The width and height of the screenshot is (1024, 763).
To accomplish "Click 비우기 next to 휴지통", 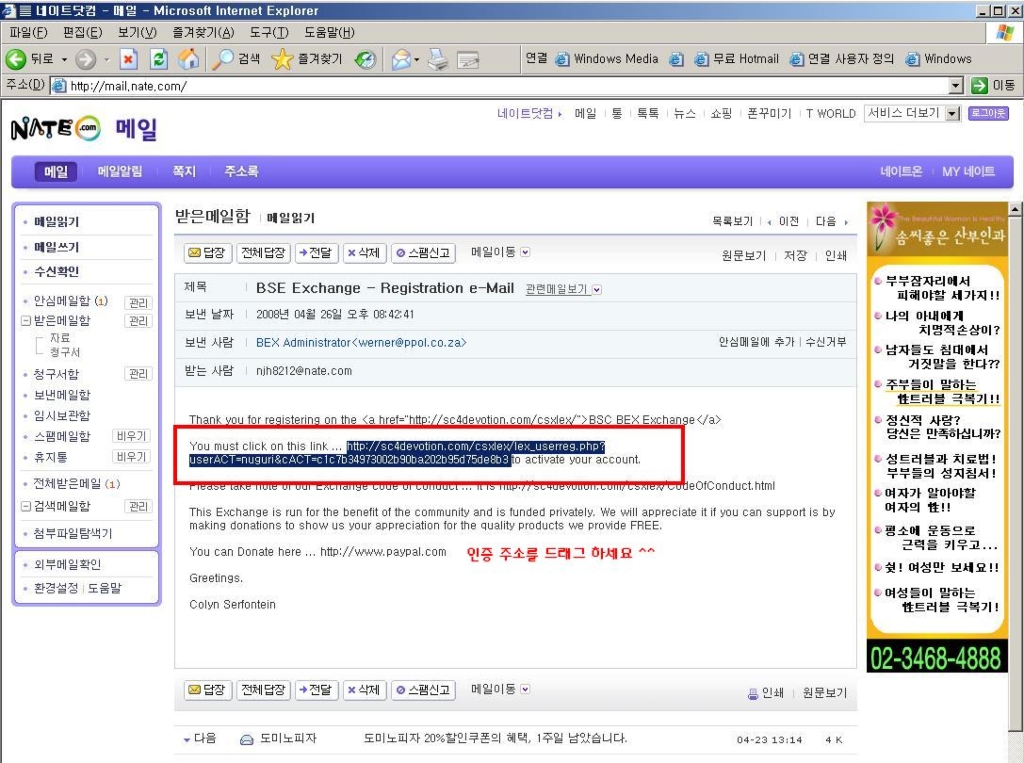I will click(x=131, y=457).
